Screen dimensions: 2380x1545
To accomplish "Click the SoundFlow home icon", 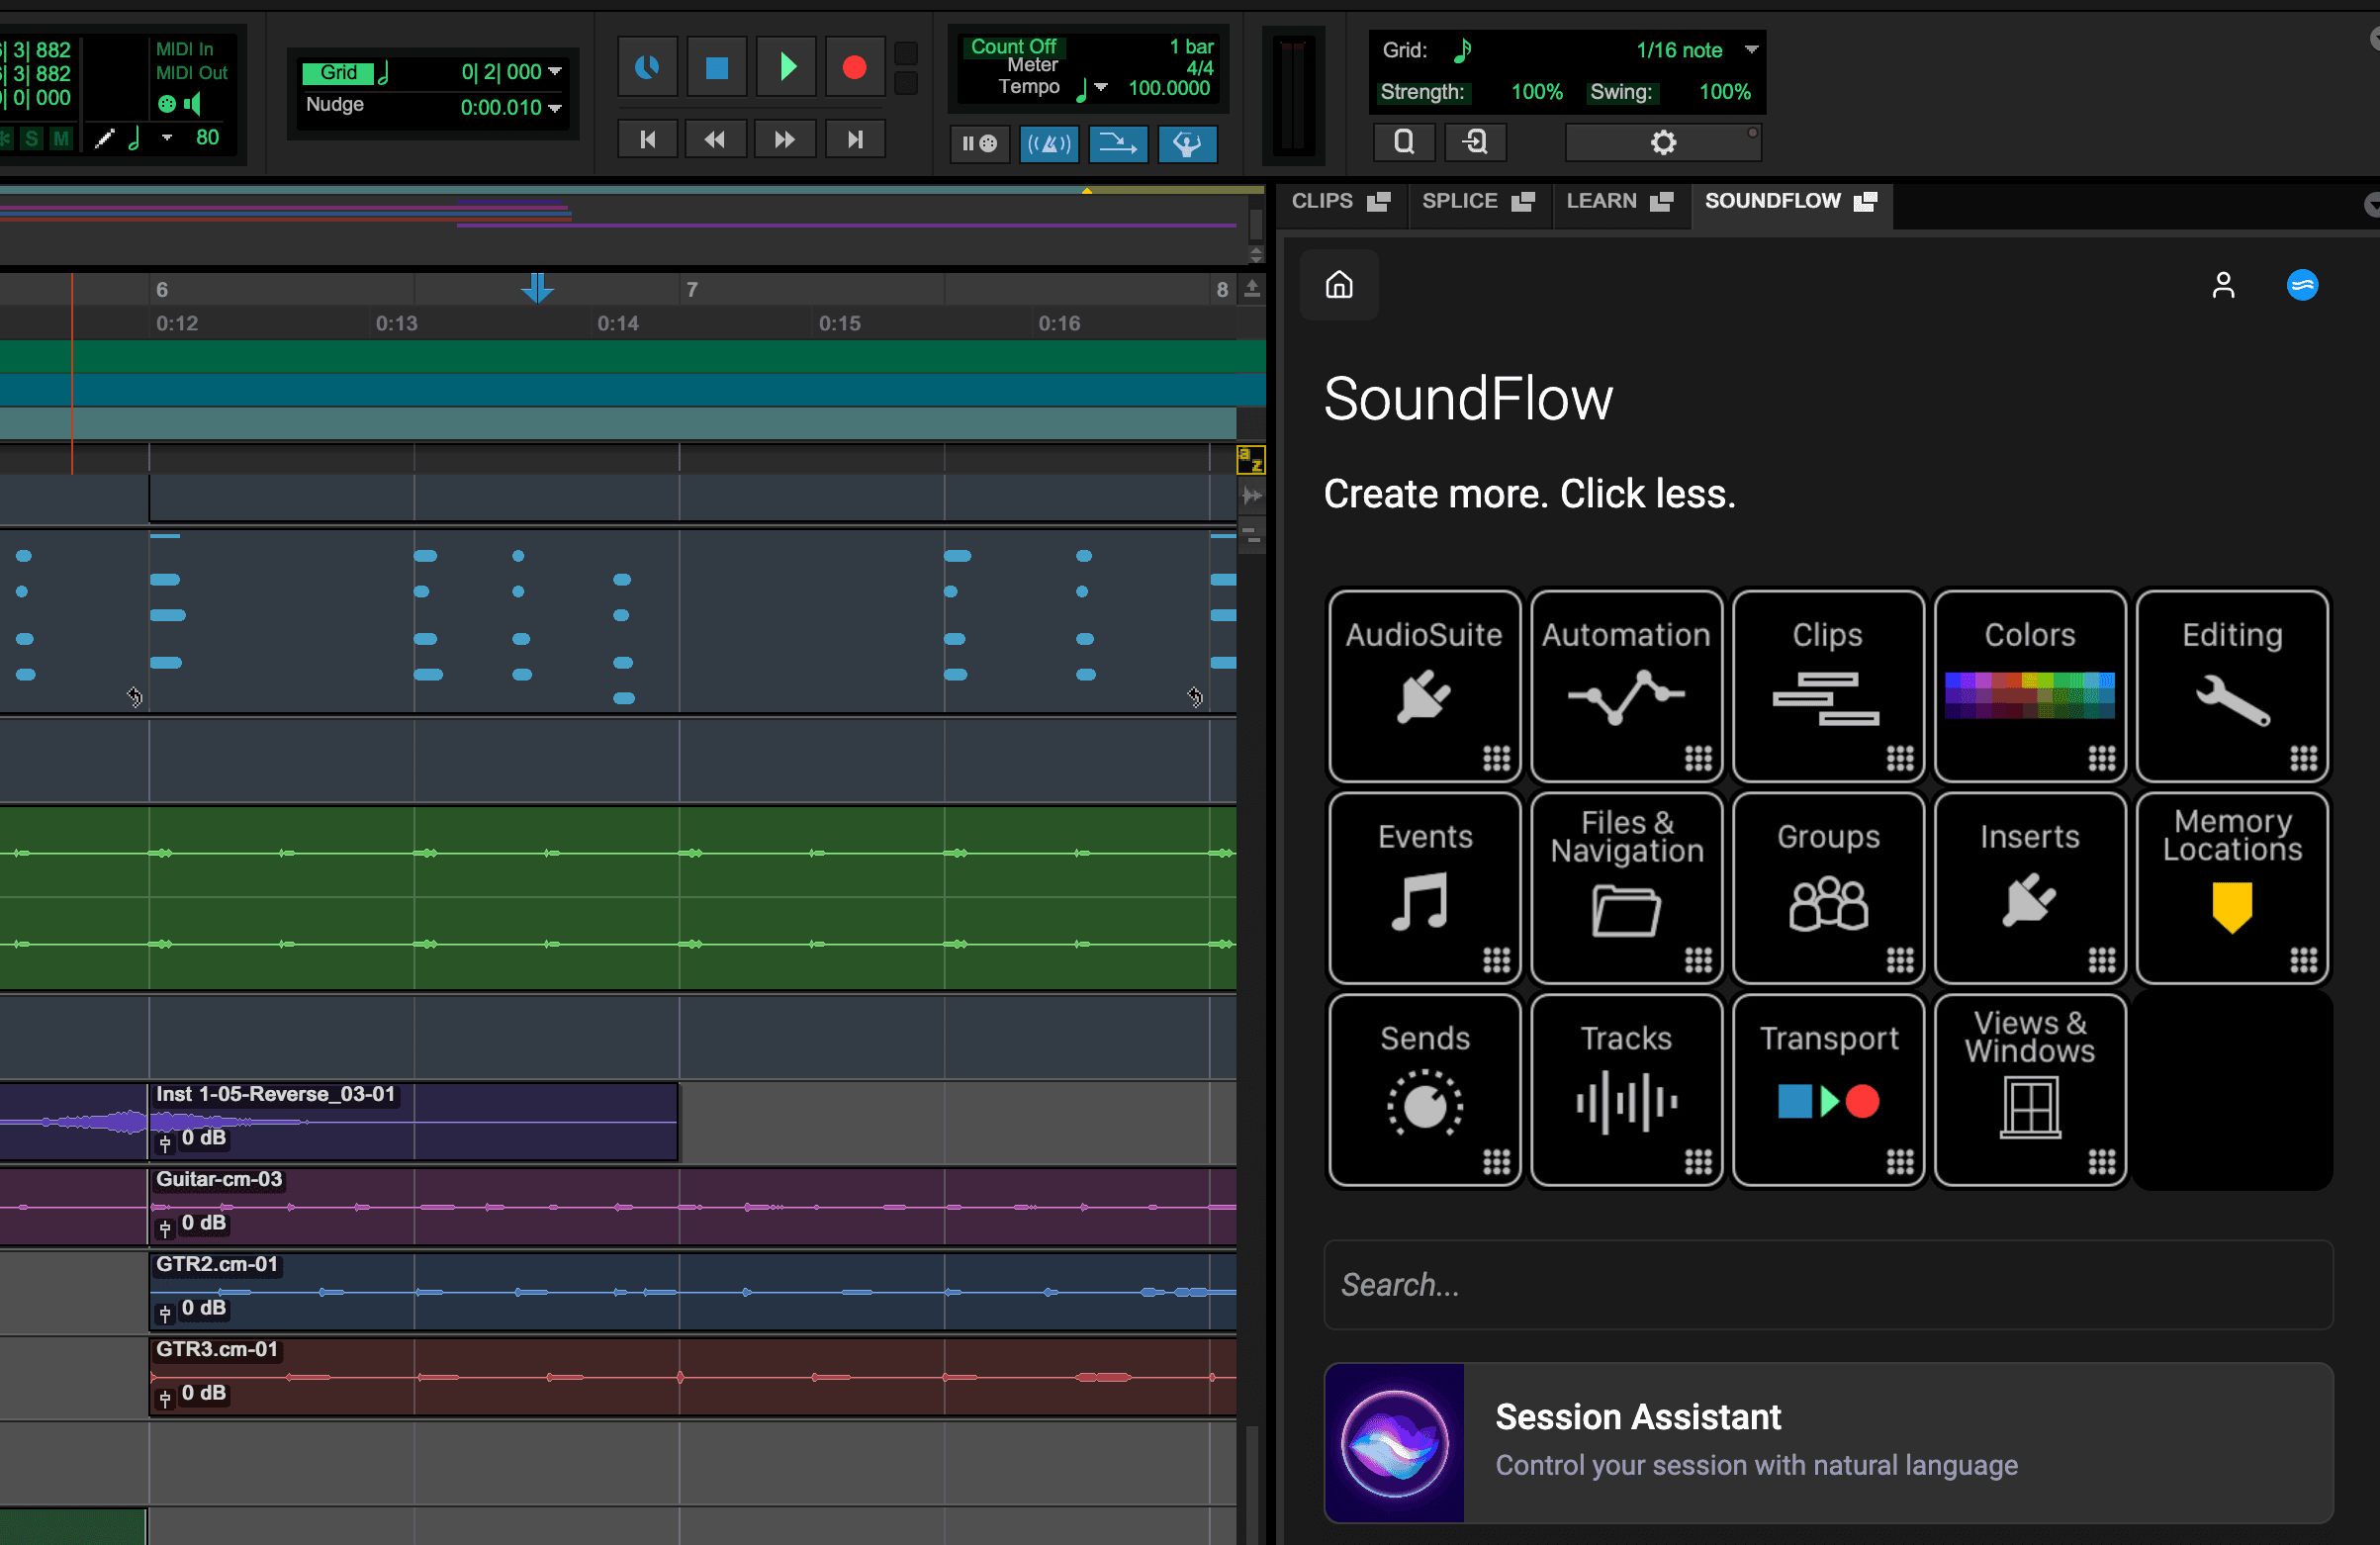I will click(1338, 285).
